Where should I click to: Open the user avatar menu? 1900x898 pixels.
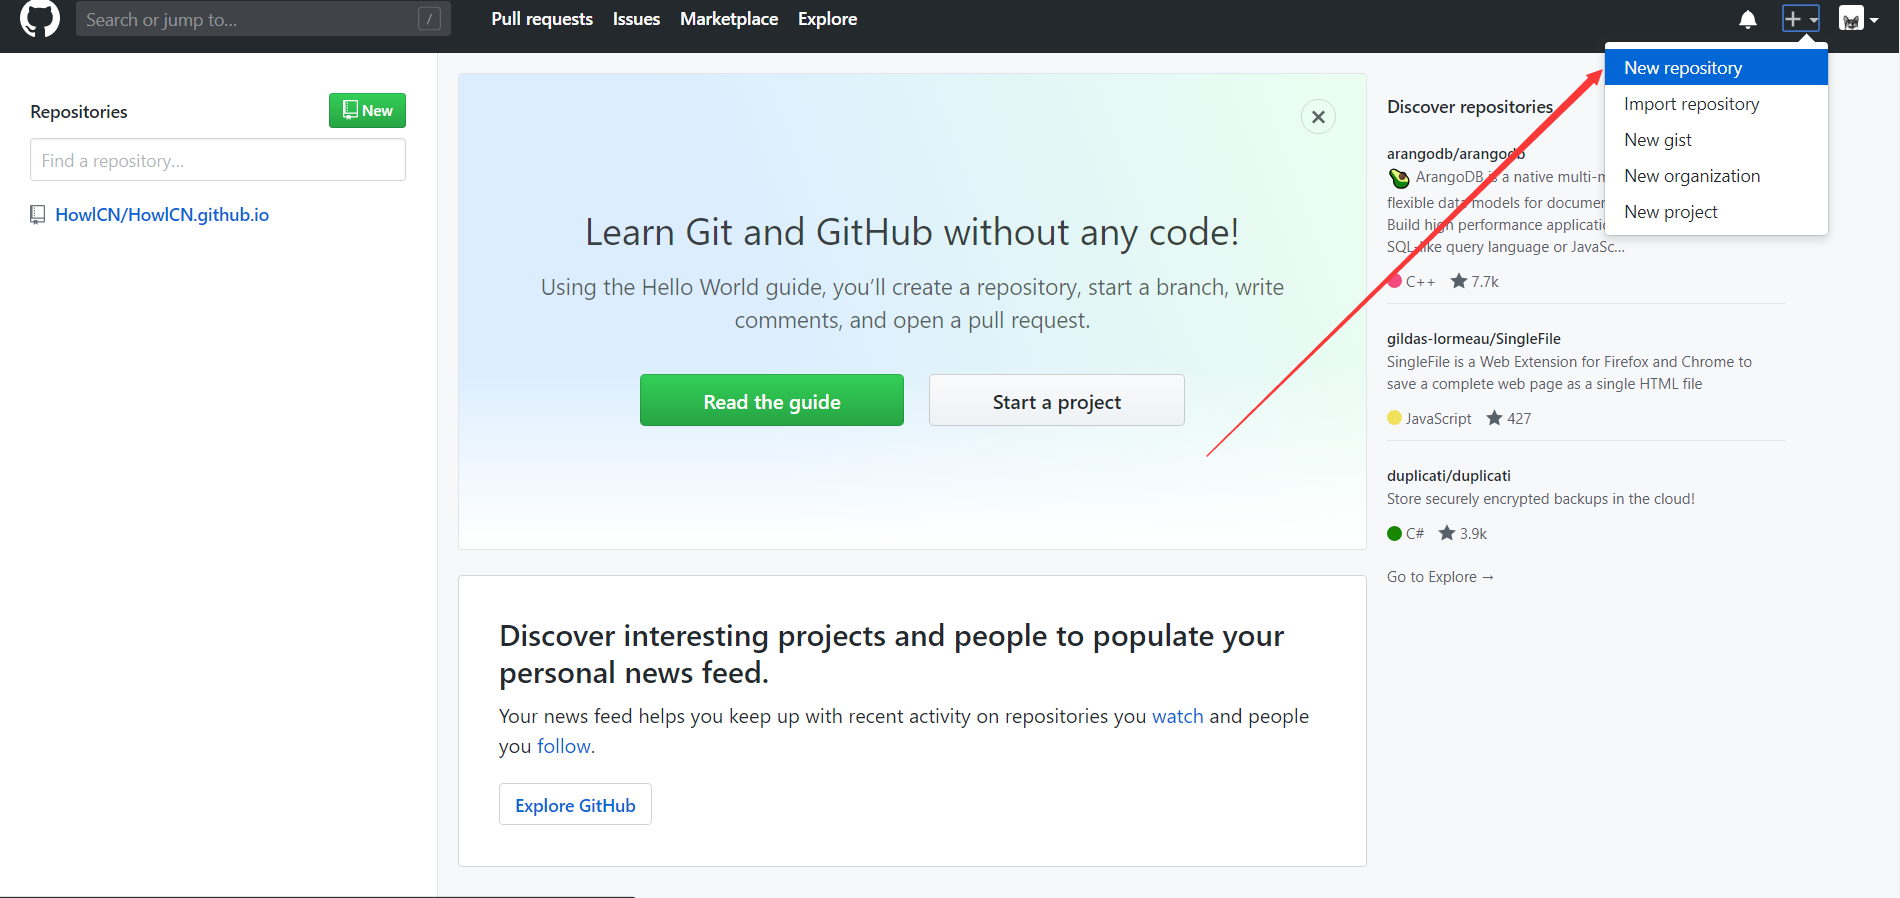click(1858, 19)
